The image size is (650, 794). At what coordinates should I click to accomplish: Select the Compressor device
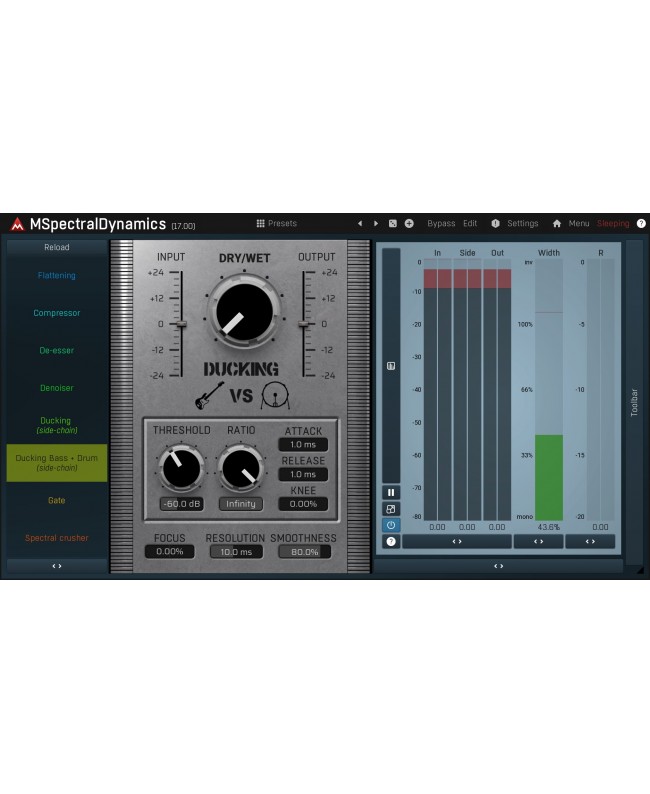(57, 313)
